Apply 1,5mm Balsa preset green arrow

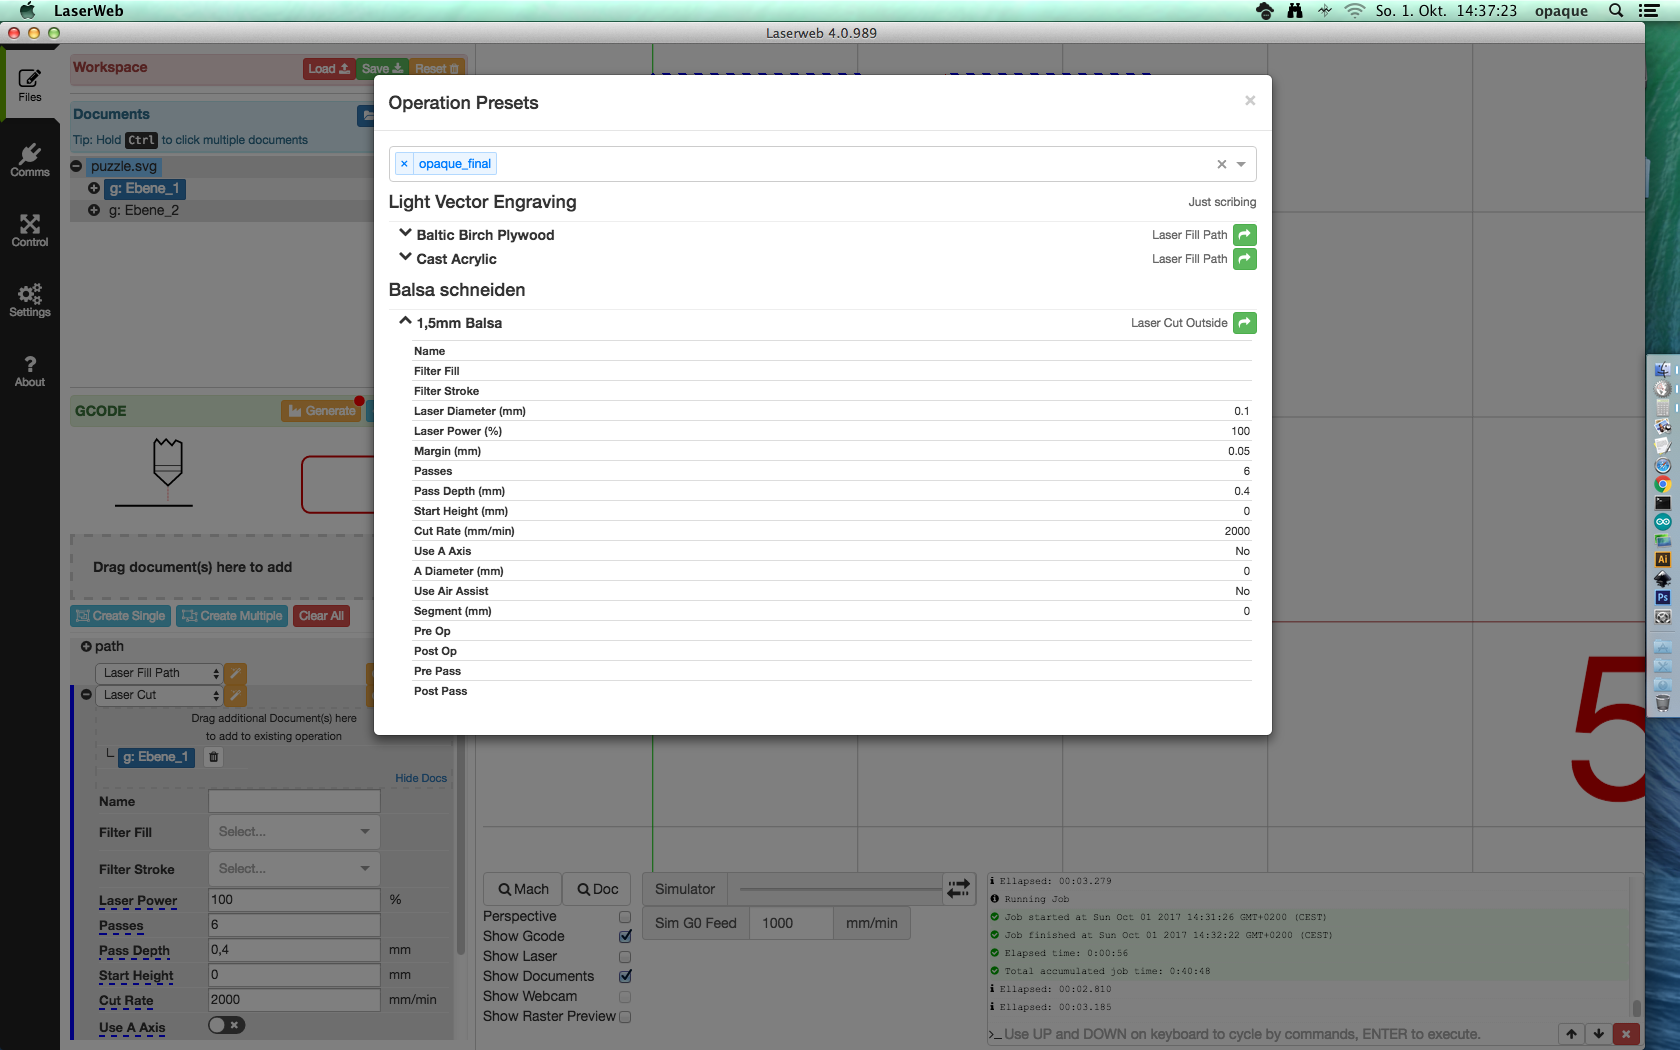(x=1245, y=323)
